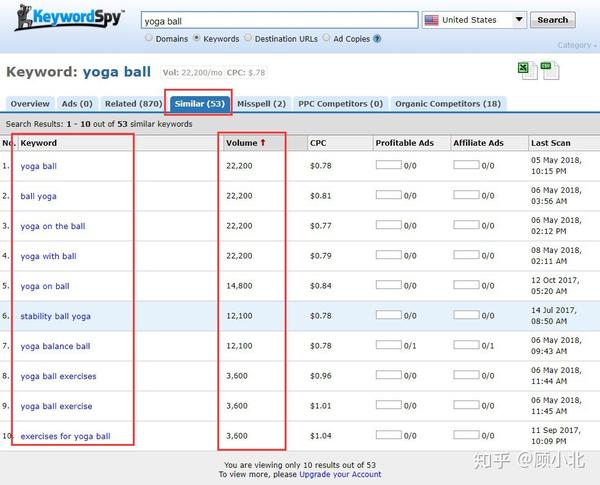This screenshot has height=485, width=600.
Task: Click Profitable Ads bar for stability ball yoga
Action: 388,315
